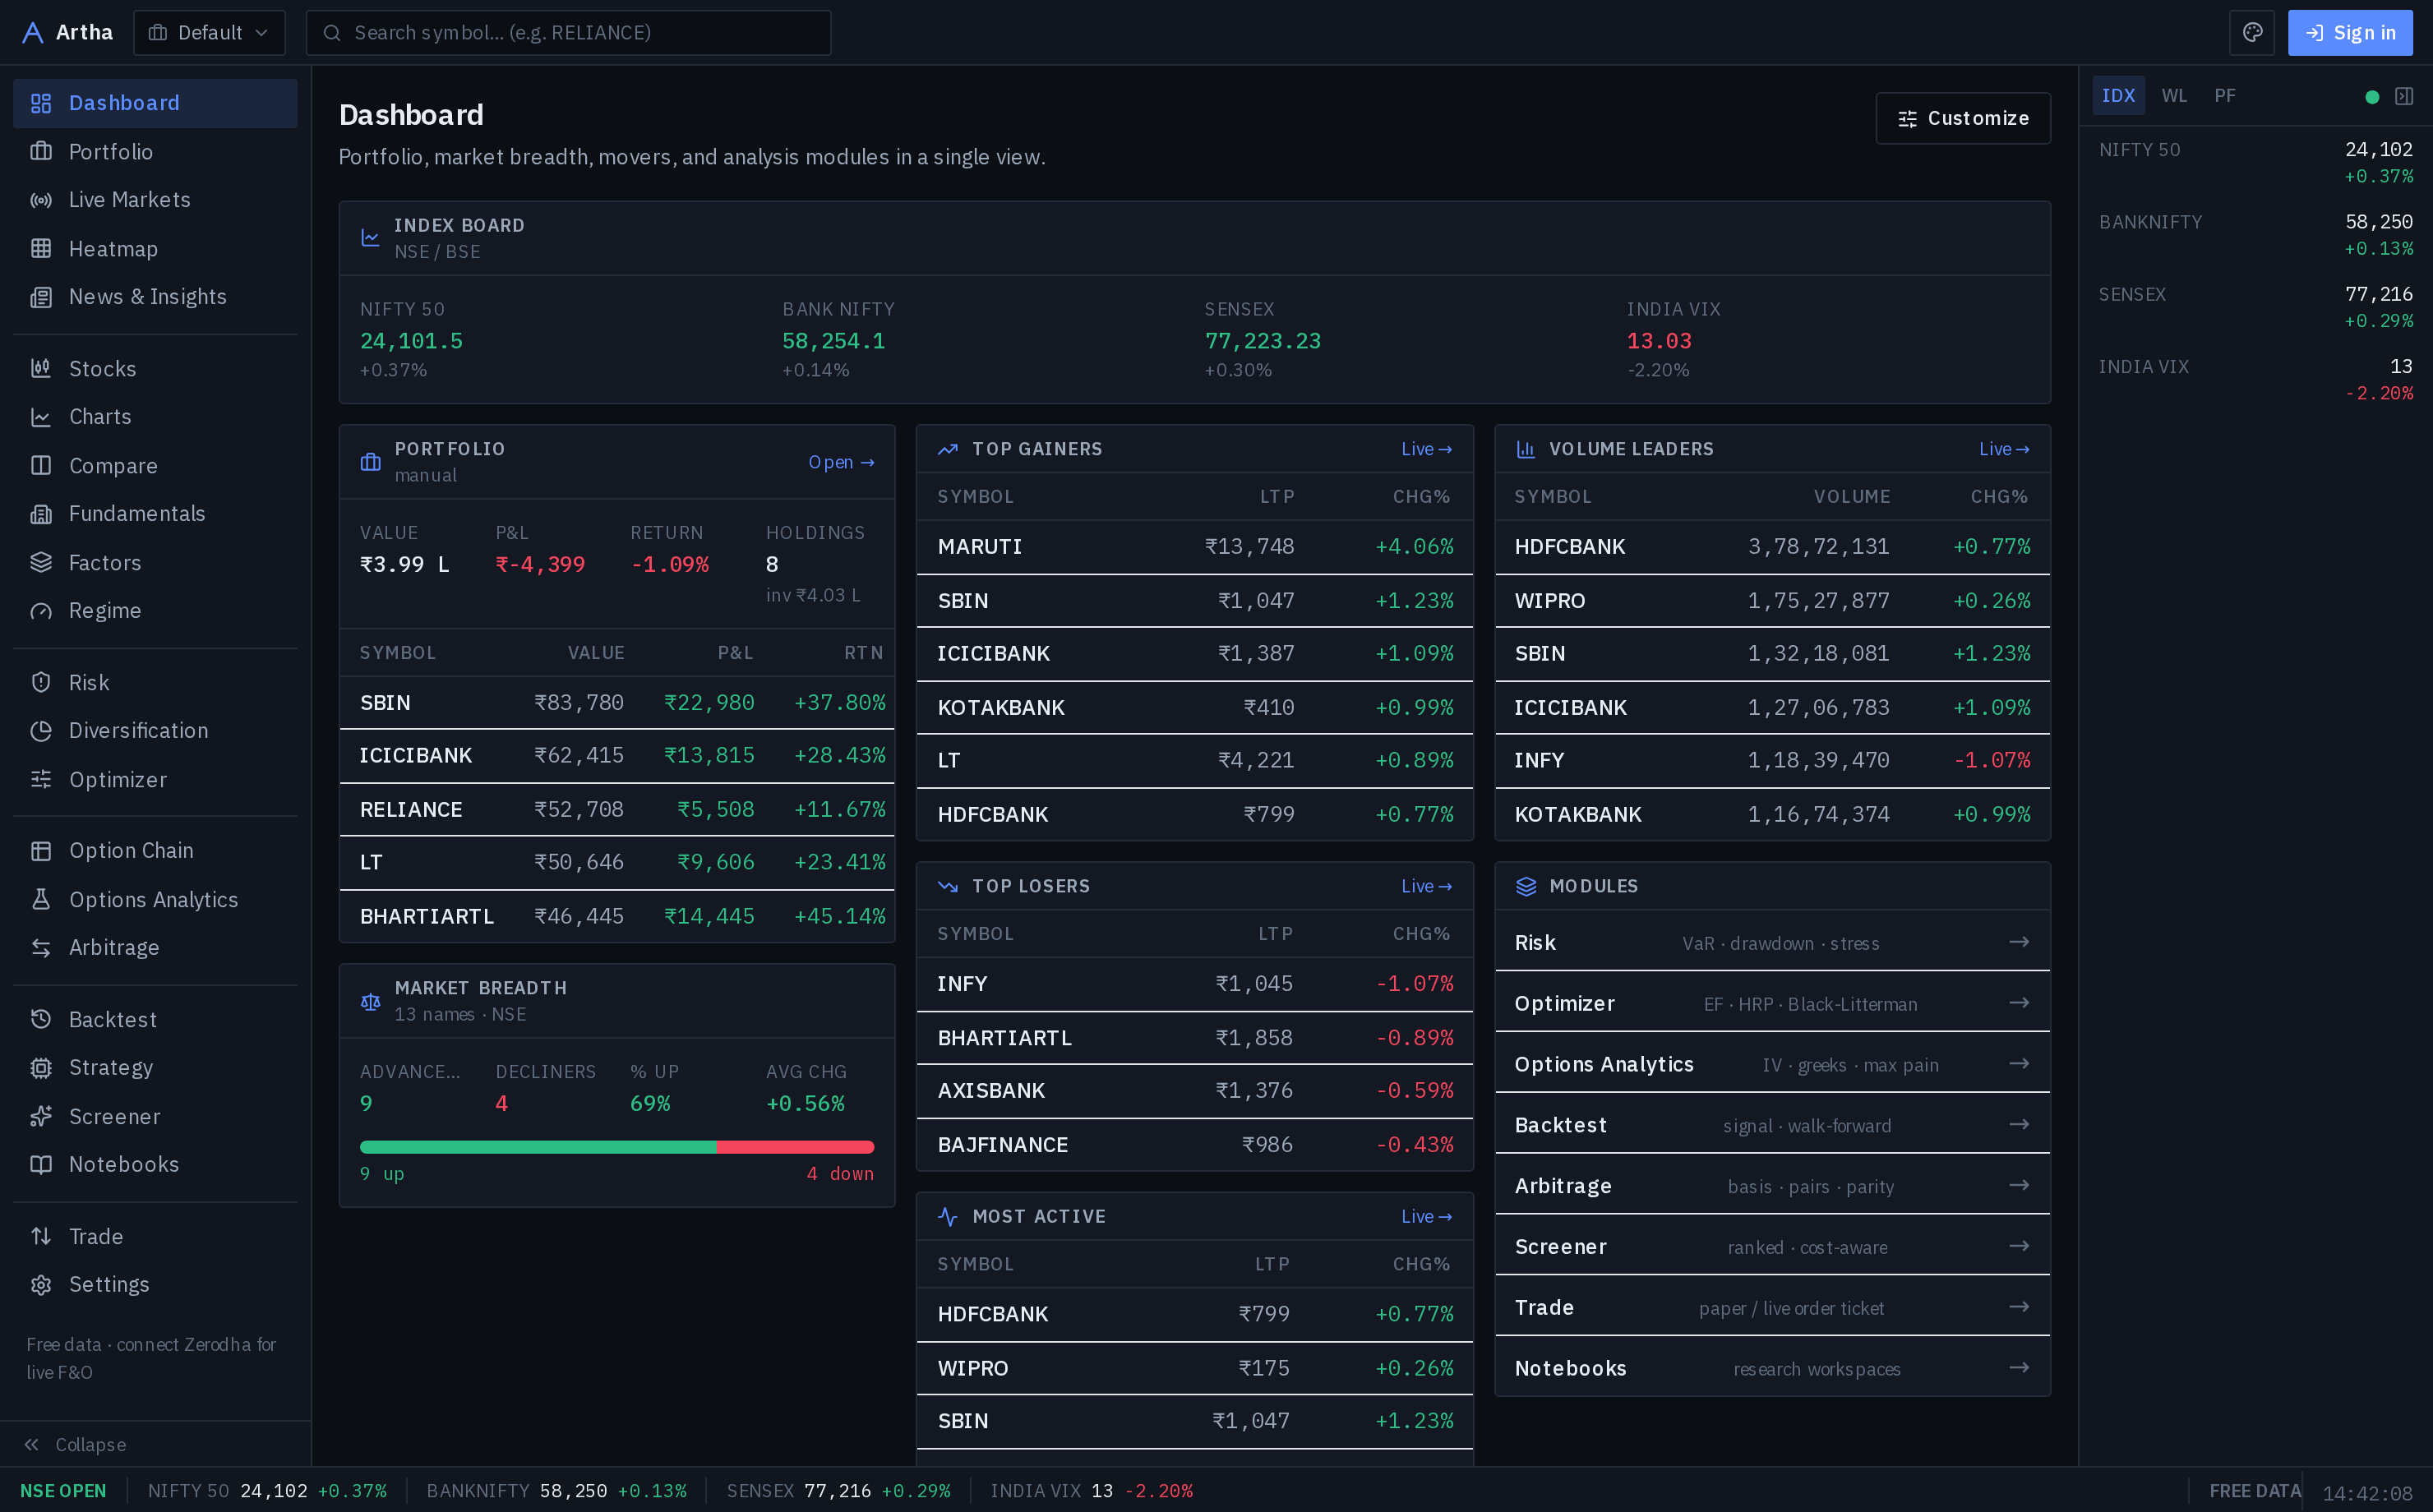The width and height of the screenshot is (2433, 1512).
Task: Open the Settings page
Action: [x=155, y=1285]
